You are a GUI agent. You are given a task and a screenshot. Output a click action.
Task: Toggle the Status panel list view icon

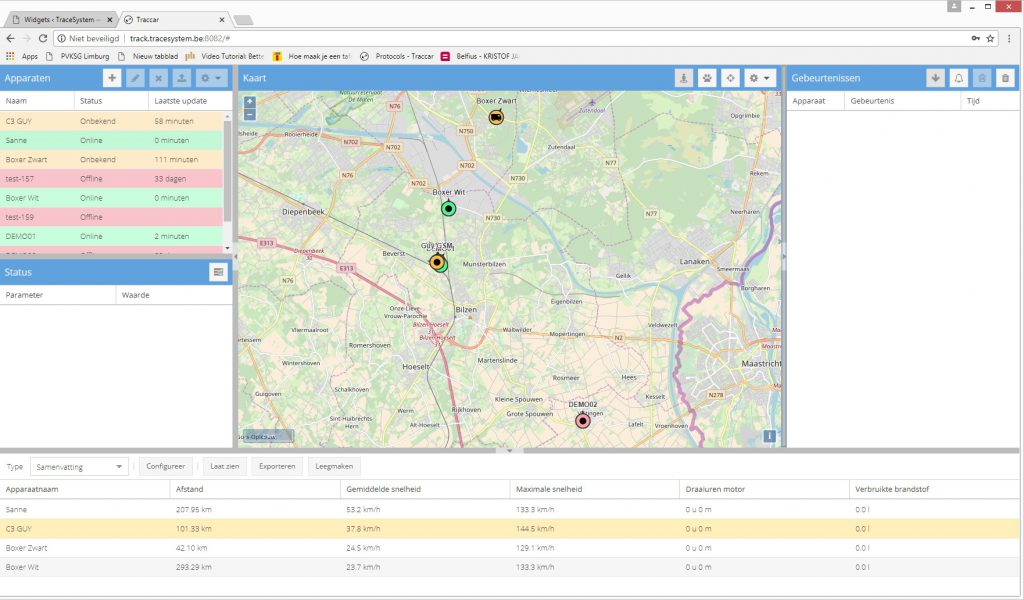pyautogui.click(x=218, y=272)
